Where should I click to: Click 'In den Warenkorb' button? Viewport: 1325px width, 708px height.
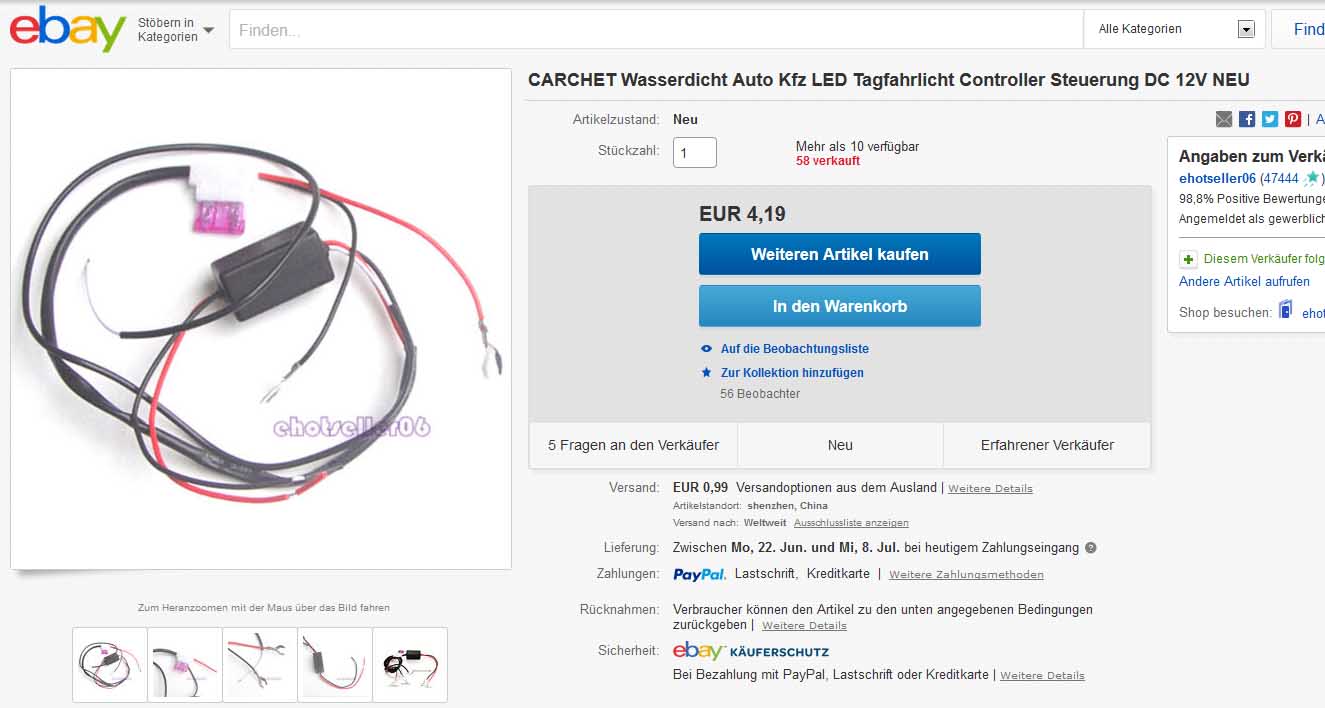coord(839,306)
